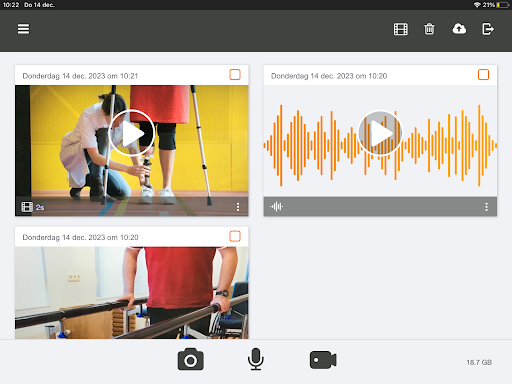Tap the microphone audio record icon

[256, 359]
